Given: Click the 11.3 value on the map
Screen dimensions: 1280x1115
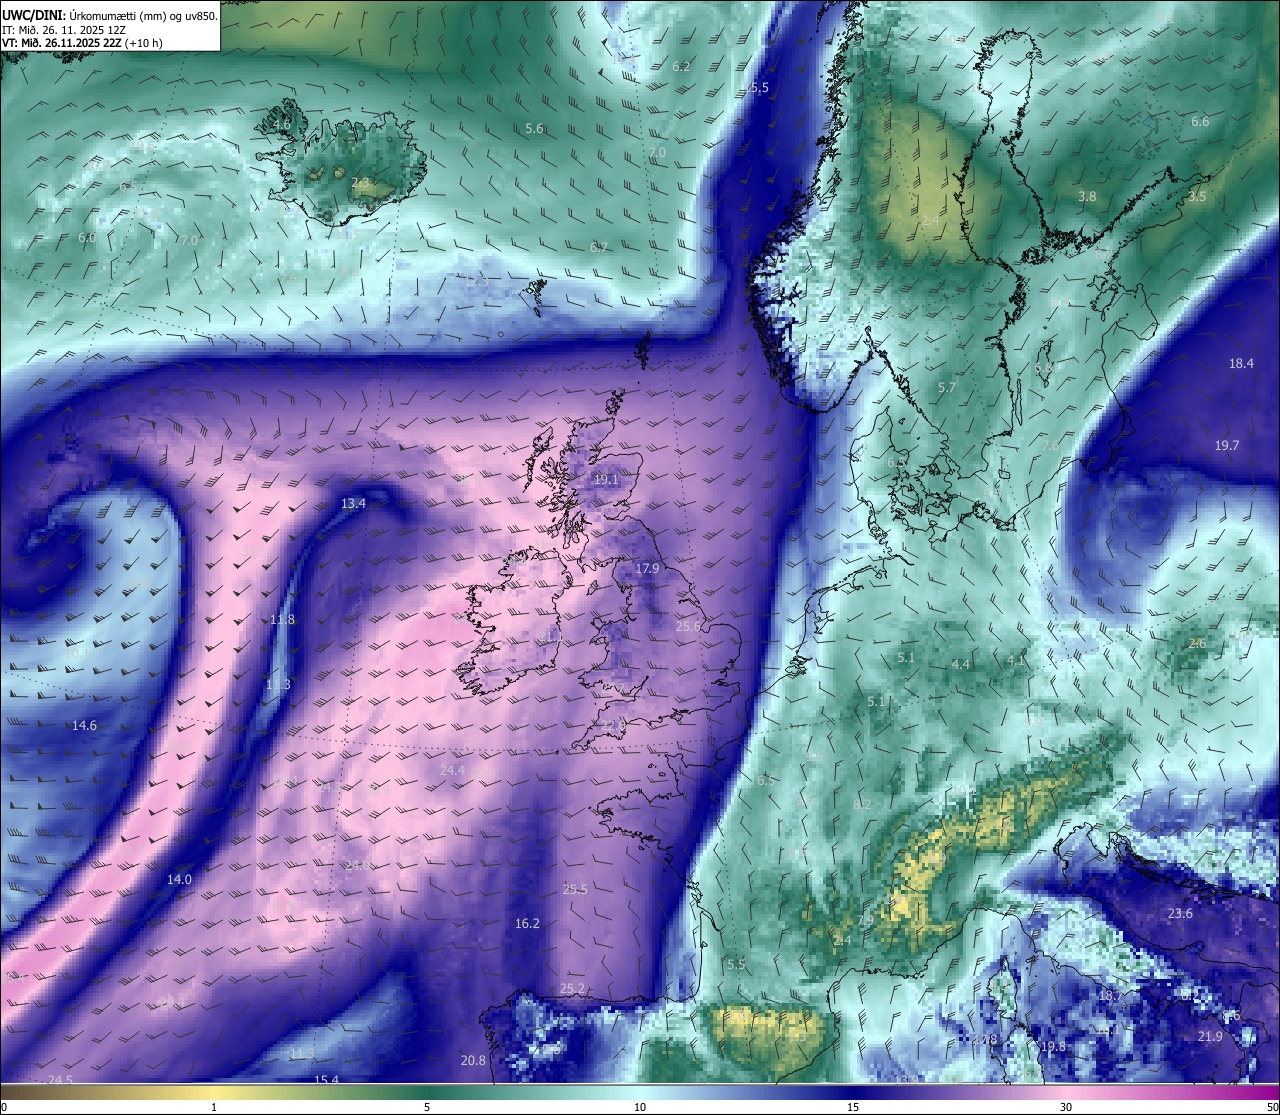Looking at the screenshot, I should (278, 685).
